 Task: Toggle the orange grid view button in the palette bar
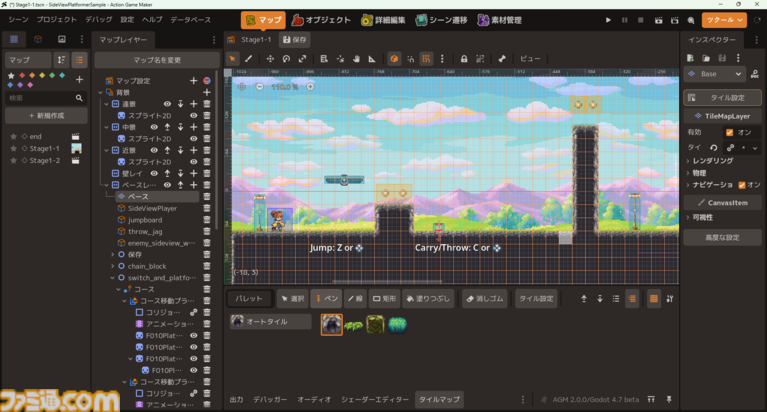[x=654, y=298]
